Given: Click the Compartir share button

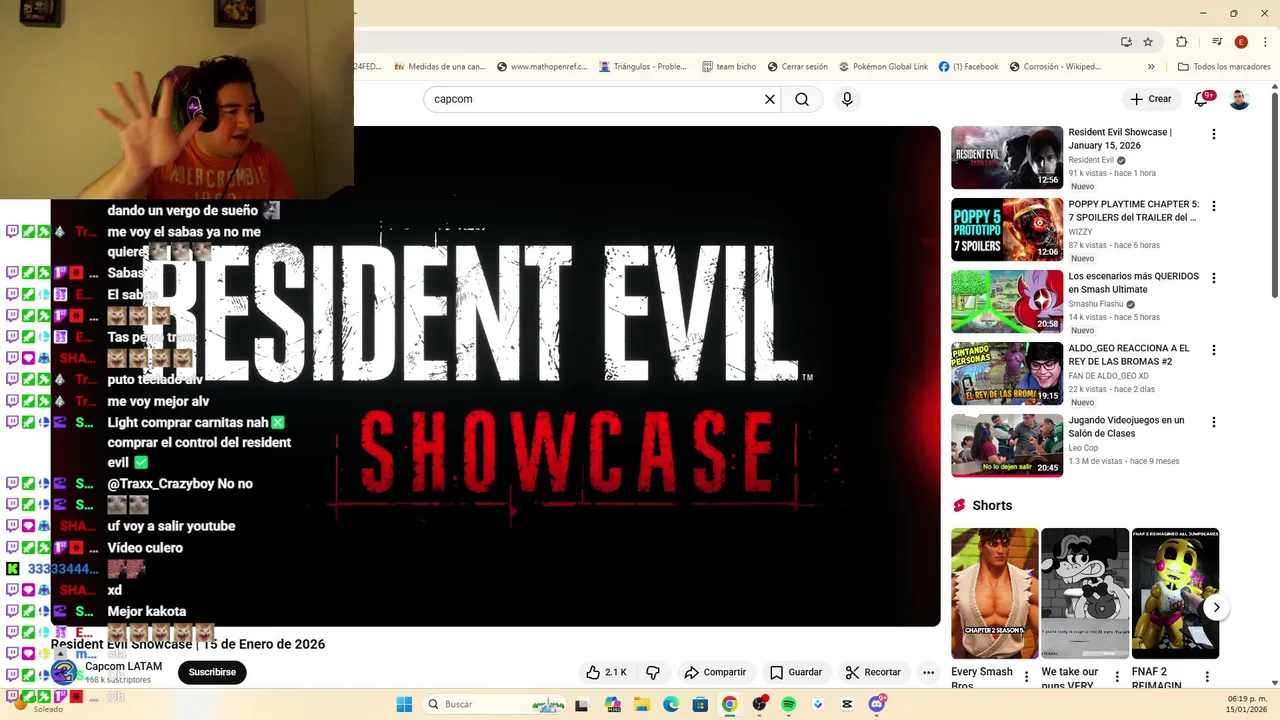Looking at the screenshot, I should (x=715, y=672).
